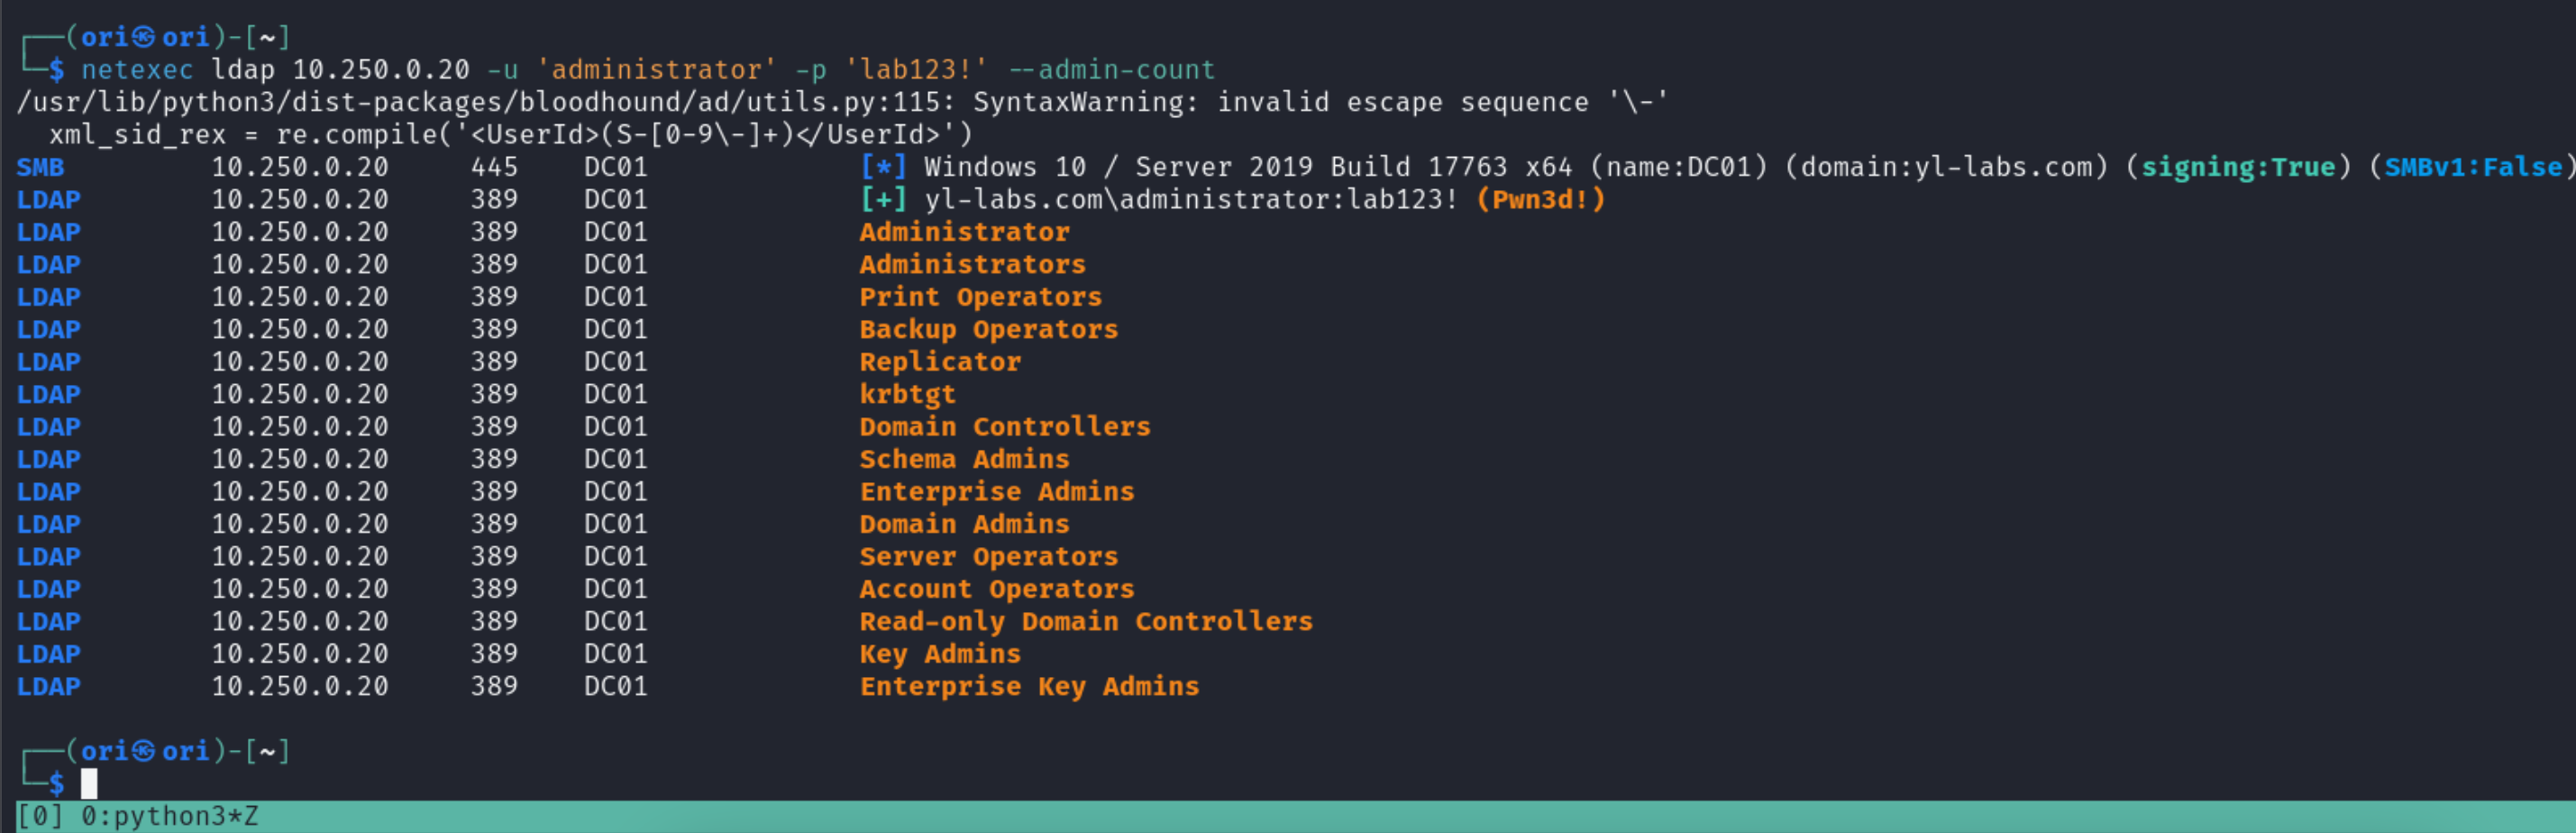Select the Domain Admins group entry

tap(964, 524)
